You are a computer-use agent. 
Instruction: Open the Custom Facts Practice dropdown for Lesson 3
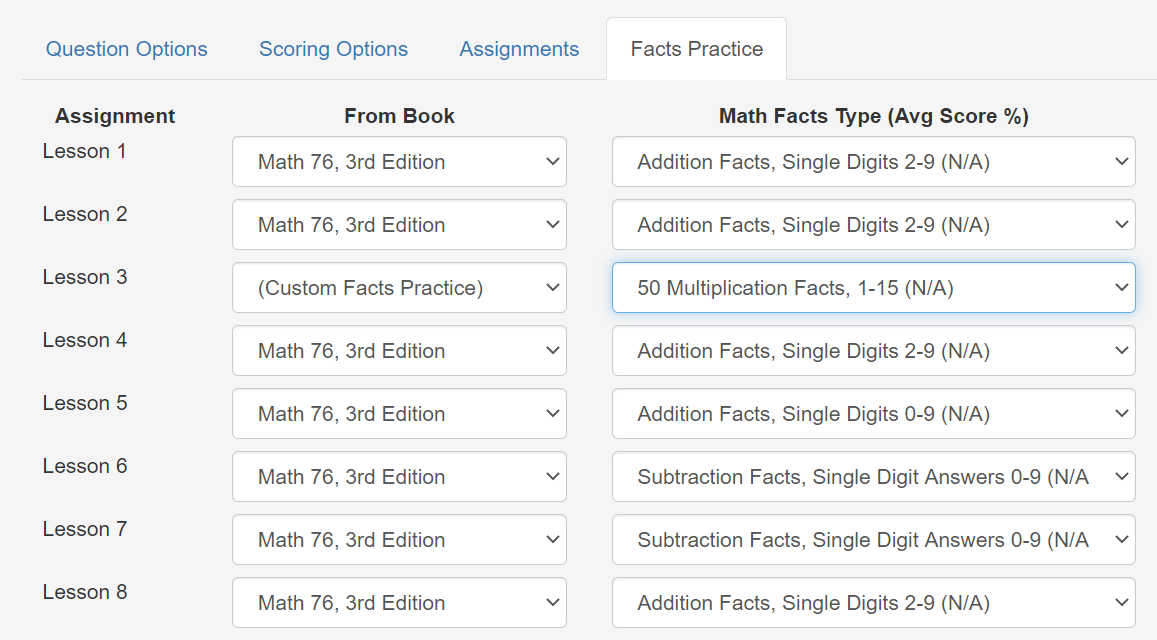pos(399,288)
